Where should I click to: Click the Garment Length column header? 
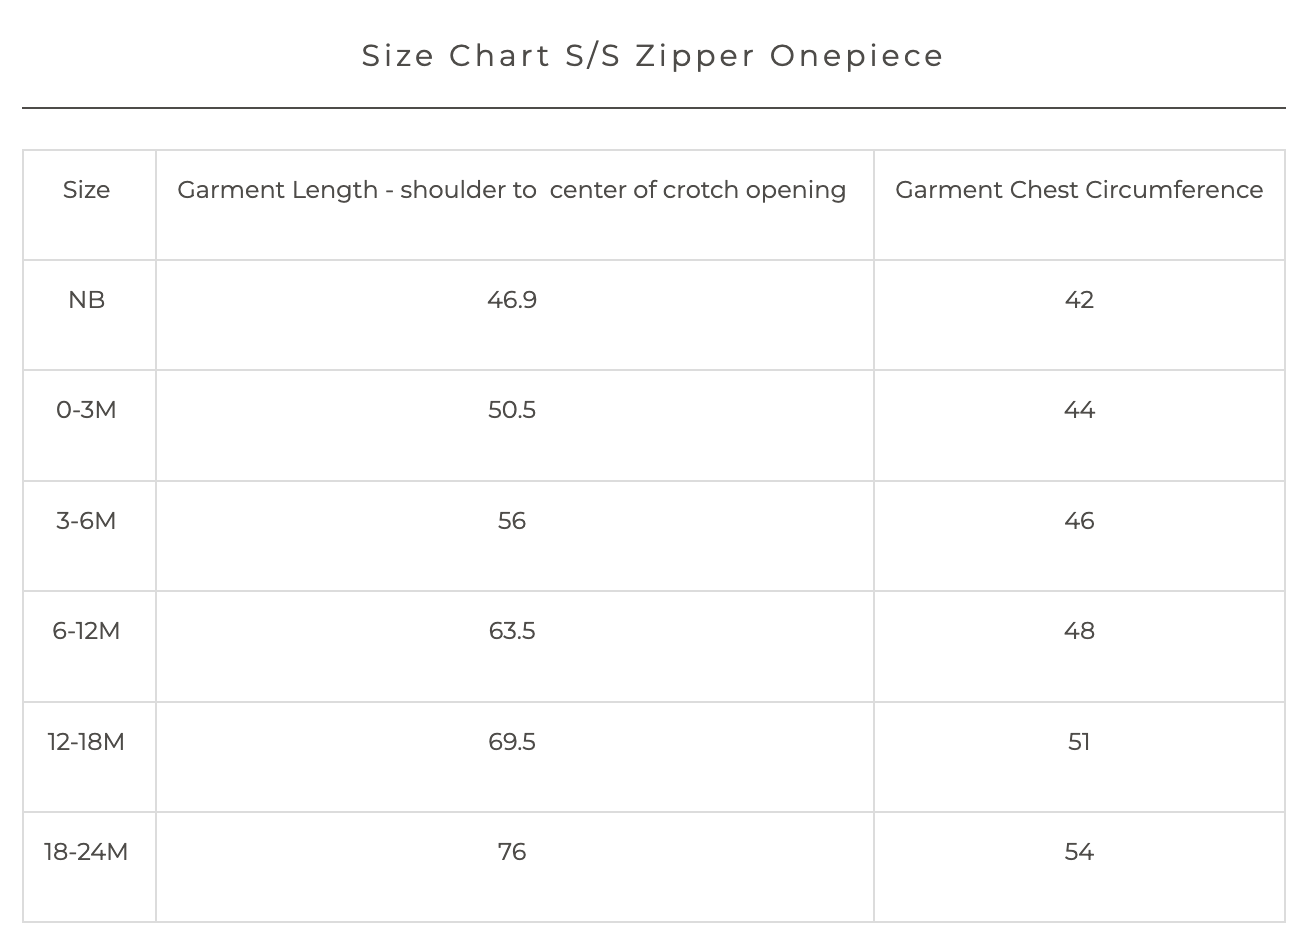(512, 190)
